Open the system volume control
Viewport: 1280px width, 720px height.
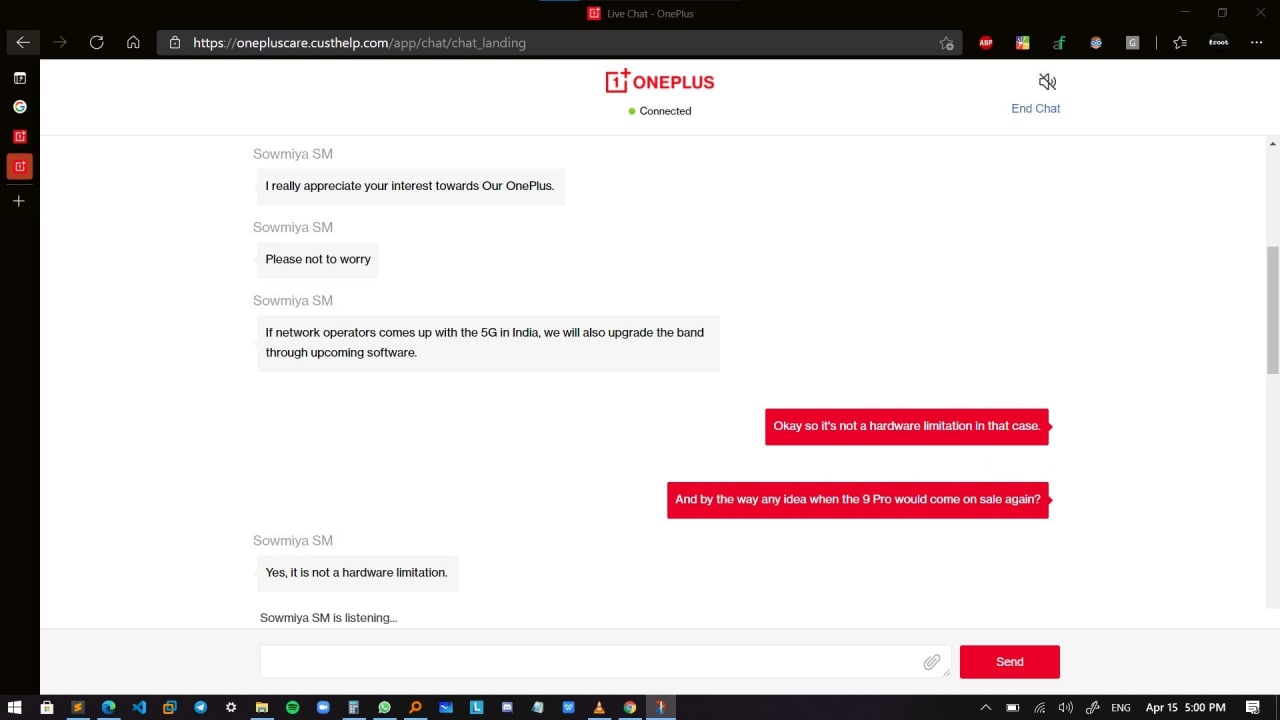click(1066, 707)
